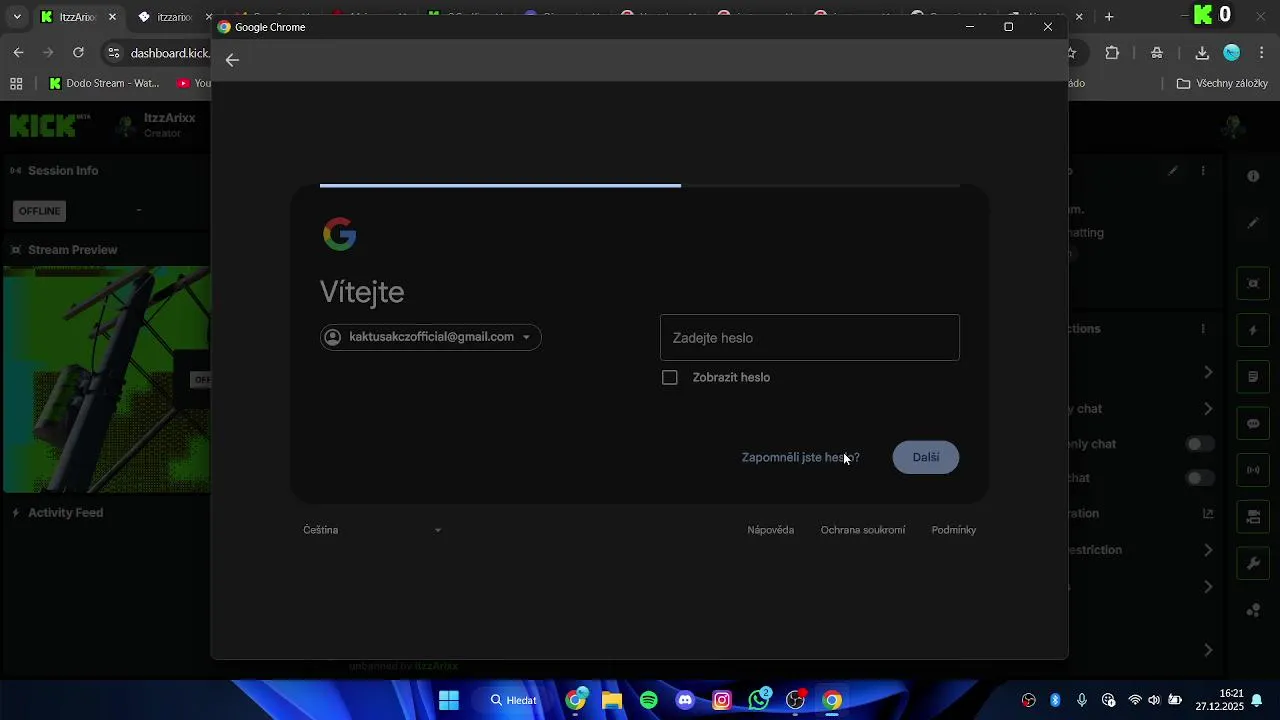Screen dimensions: 1280x720
Task: Open File Explorer from the taskbar
Action: pyautogui.click(x=612, y=700)
